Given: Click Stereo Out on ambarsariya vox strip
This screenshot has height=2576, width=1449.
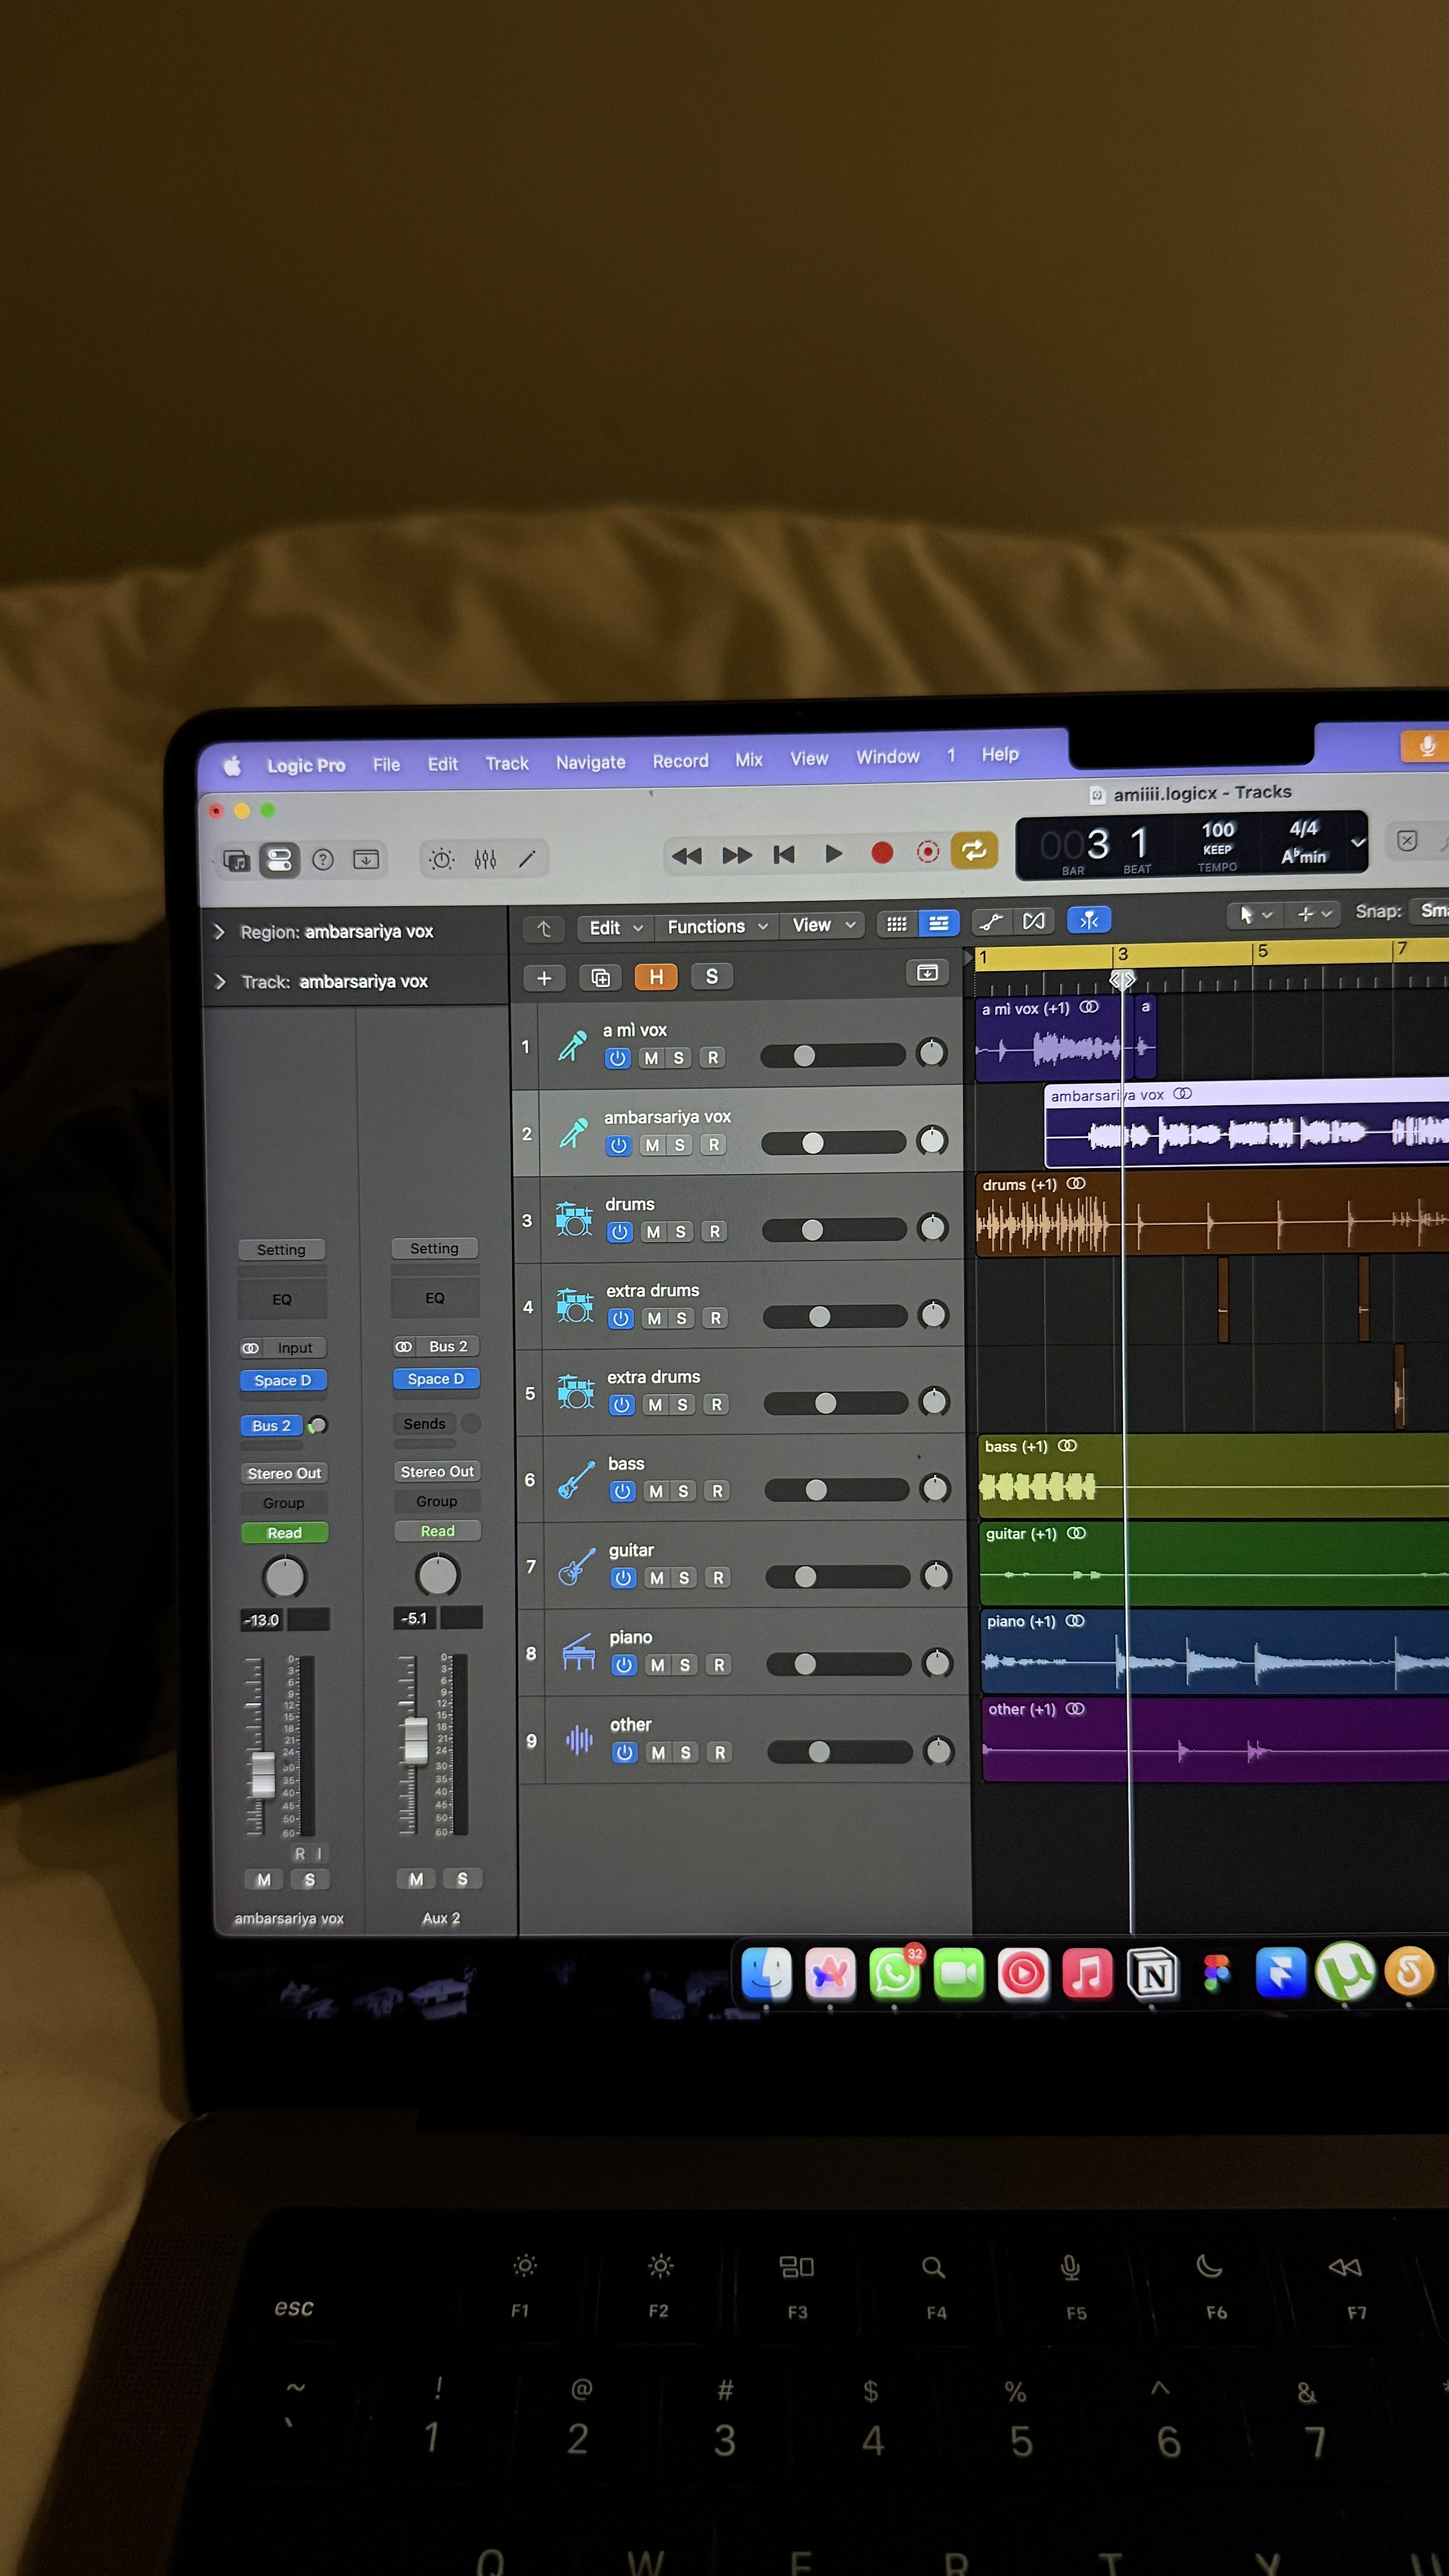Looking at the screenshot, I should coord(284,1473).
